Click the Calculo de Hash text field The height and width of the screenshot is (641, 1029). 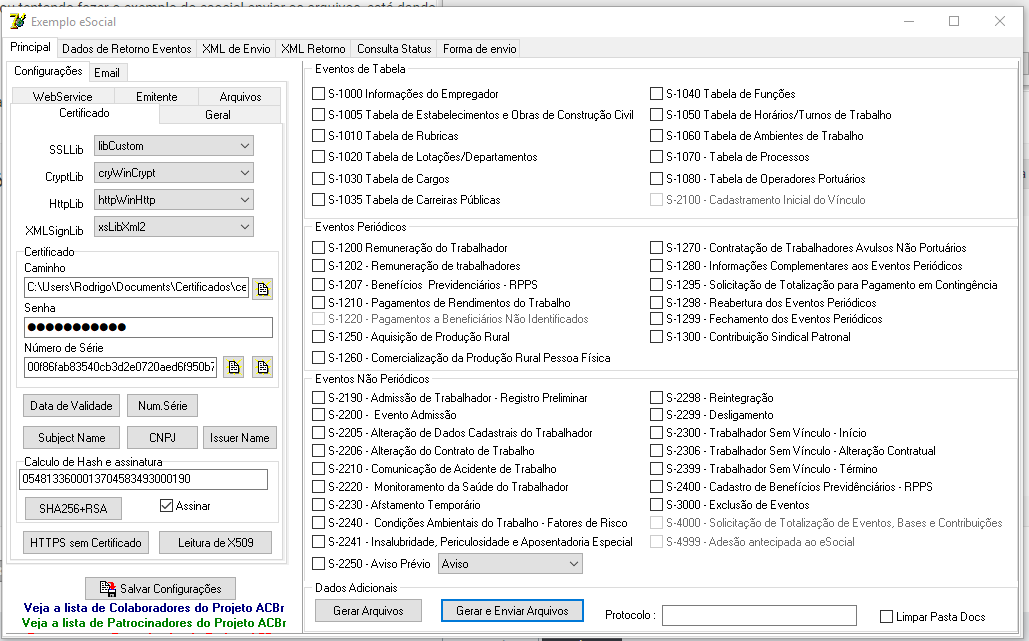[144, 479]
